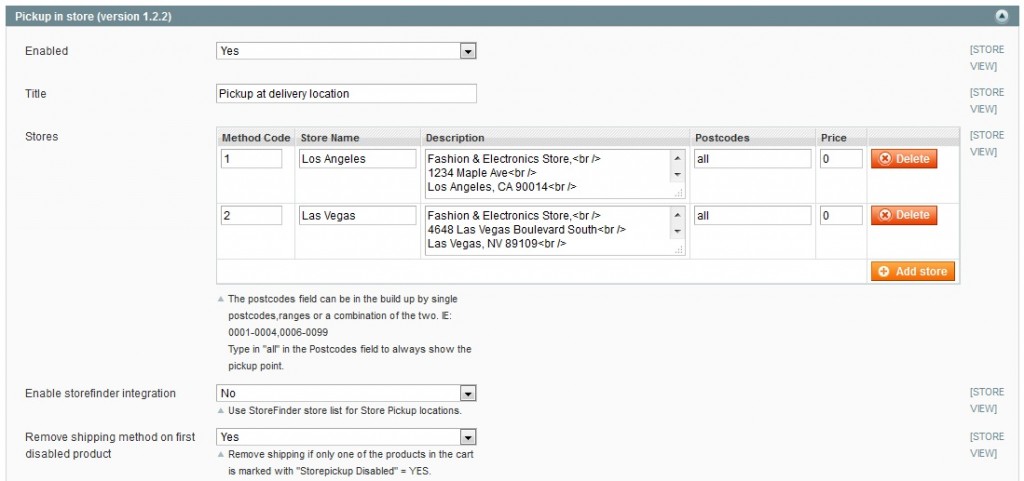Click resize handle of Las Vegas description
Viewport: 1024px width, 481px height.
[x=678, y=250]
